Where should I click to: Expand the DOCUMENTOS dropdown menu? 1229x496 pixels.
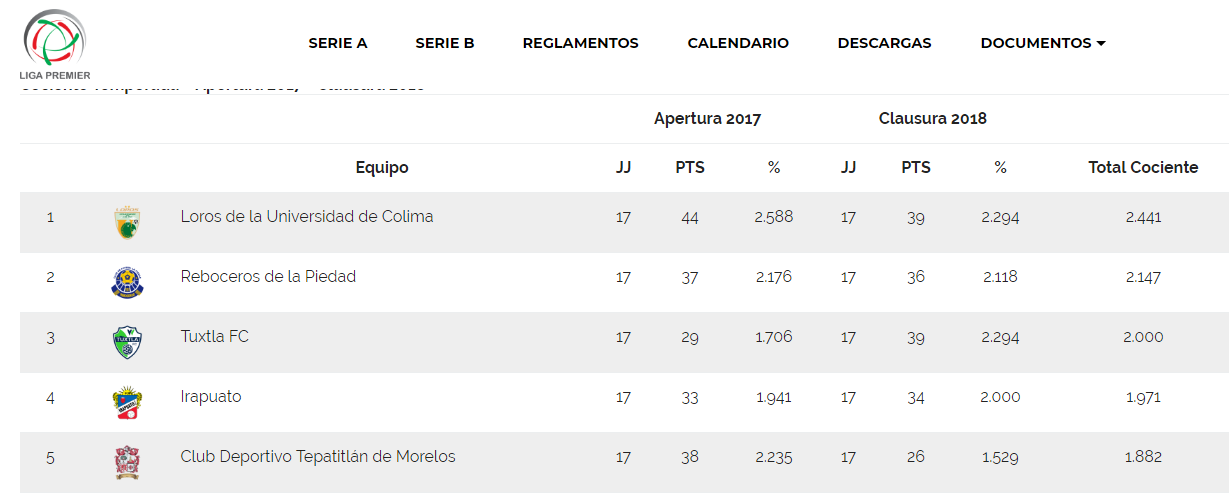click(x=1043, y=43)
